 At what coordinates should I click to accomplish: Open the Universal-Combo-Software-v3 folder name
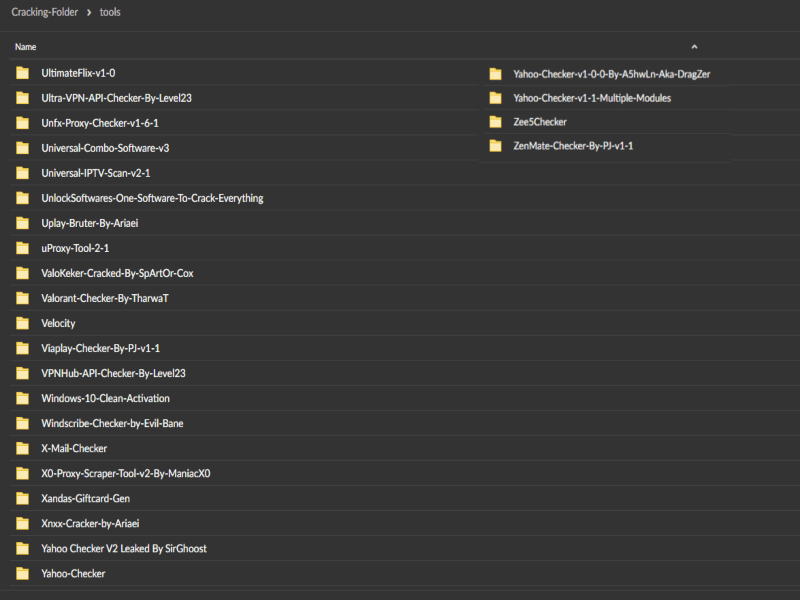[x=105, y=148]
